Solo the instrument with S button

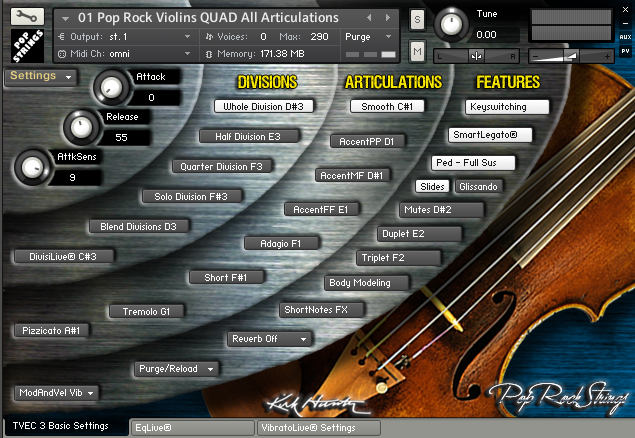pos(417,19)
